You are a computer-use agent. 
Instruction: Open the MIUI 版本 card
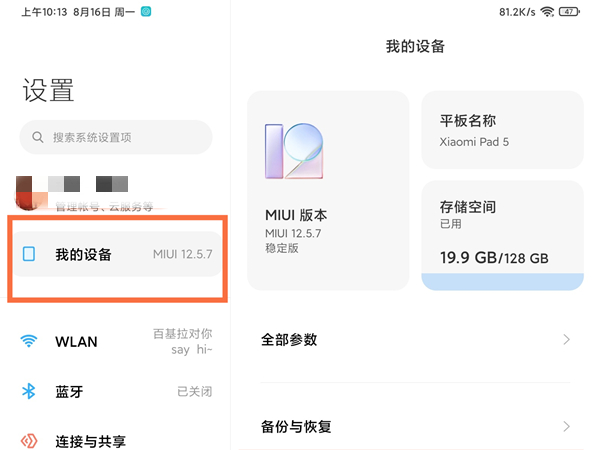point(328,190)
